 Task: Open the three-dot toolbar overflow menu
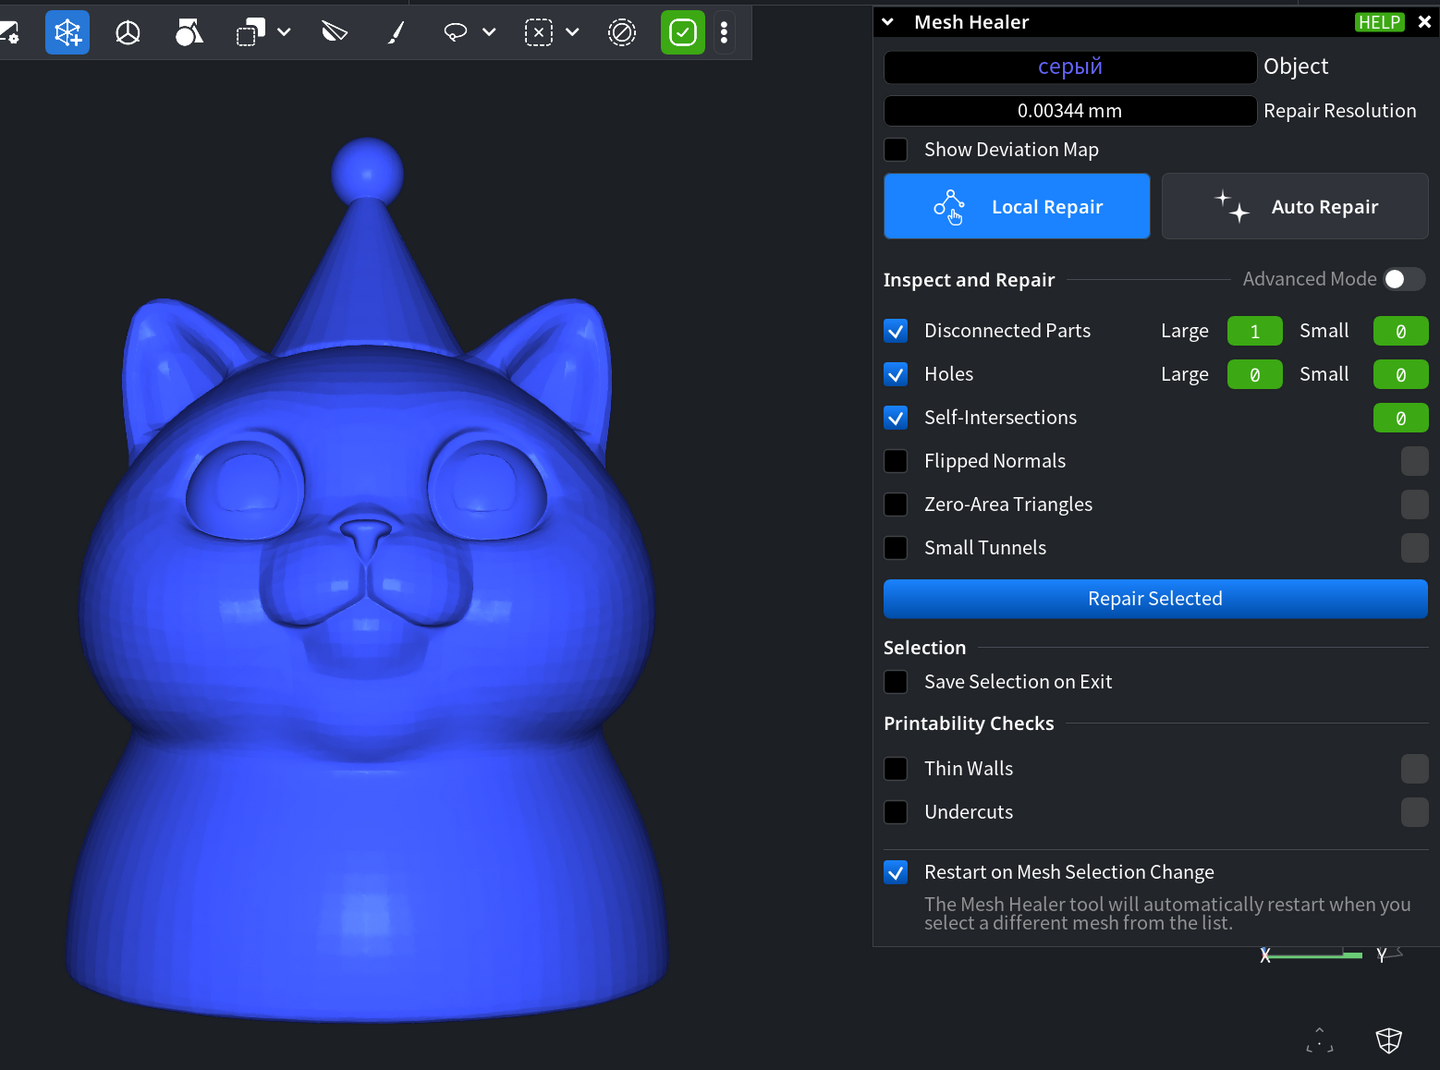click(x=724, y=33)
